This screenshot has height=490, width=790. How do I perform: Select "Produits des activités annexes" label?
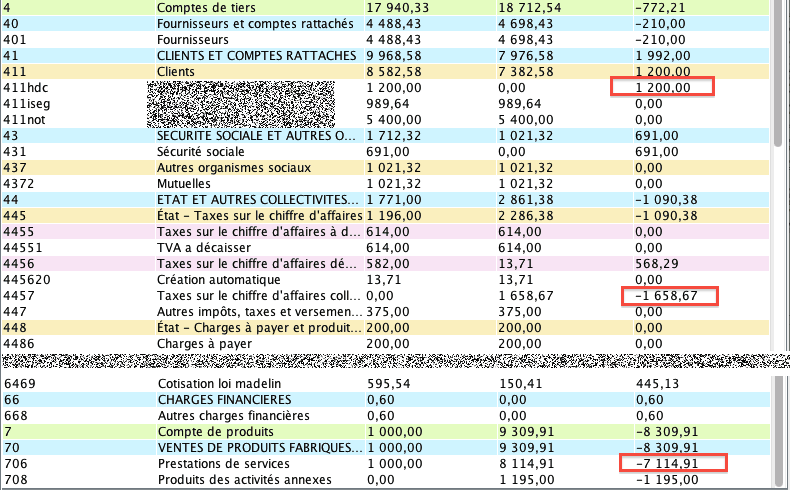pyautogui.click(x=245, y=480)
